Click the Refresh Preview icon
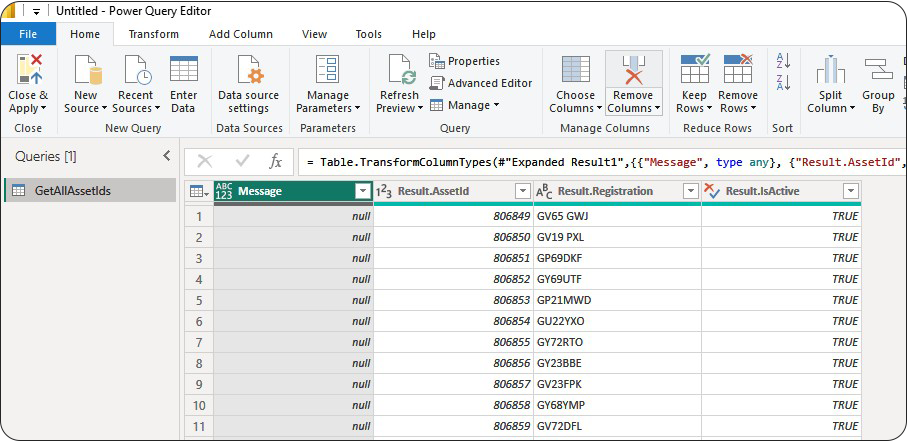This screenshot has width=908, height=442. click(400, 70)
